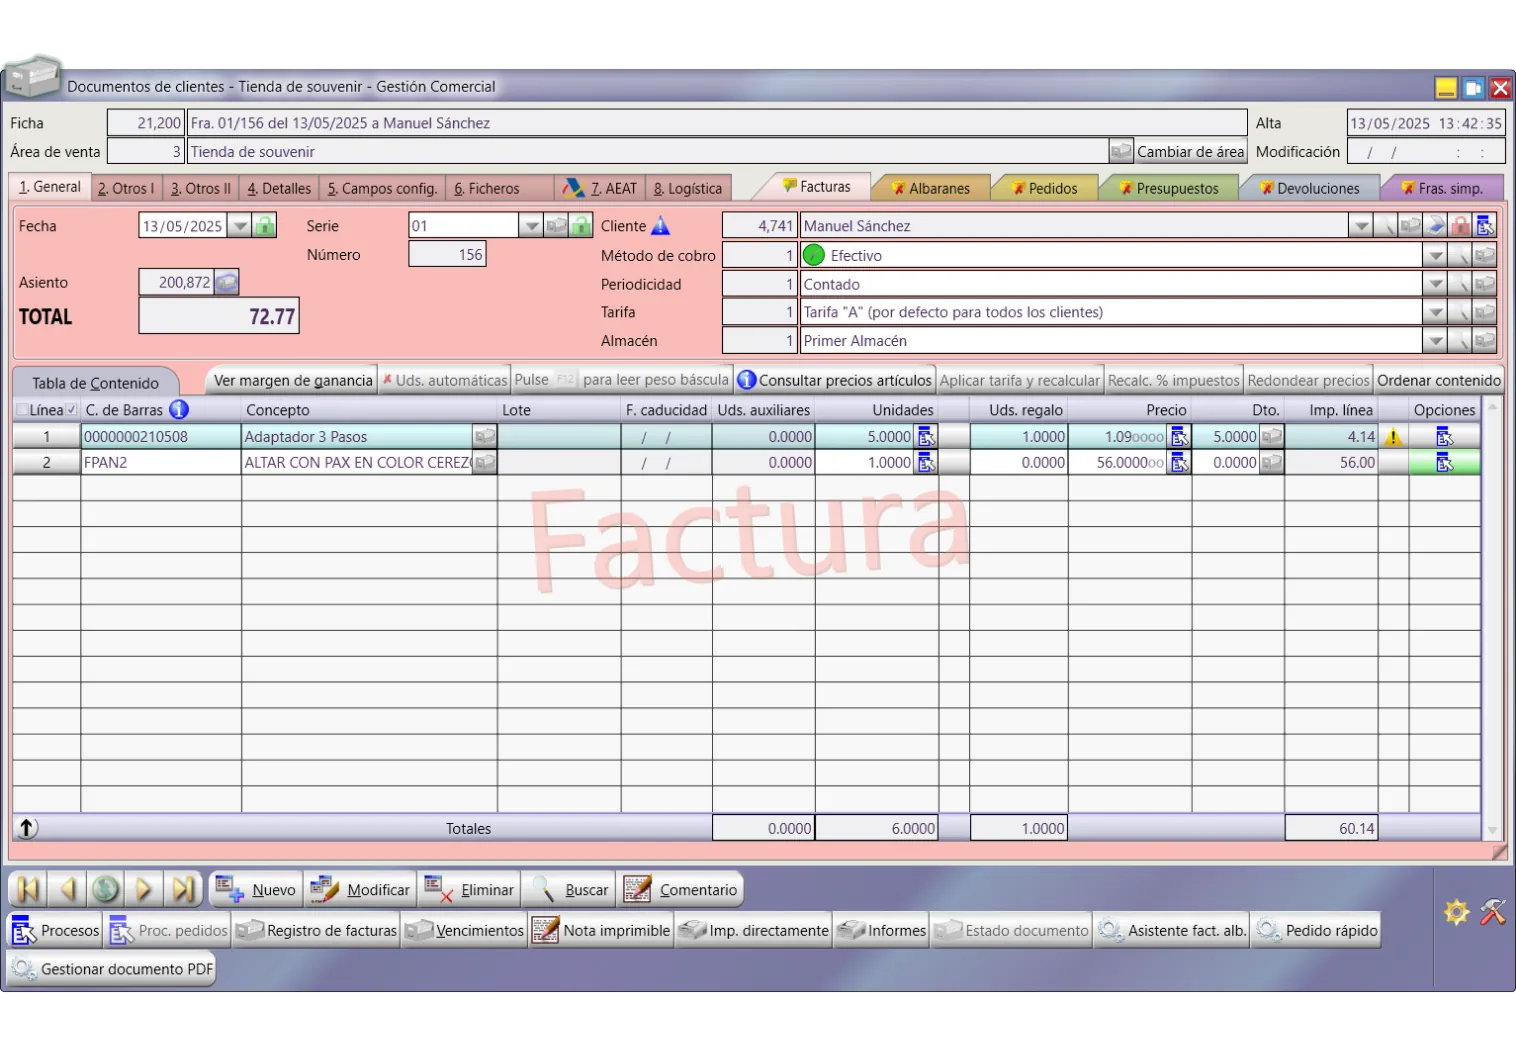Jump to the last record arrow
The image size is (1516, 1040).
183,889
